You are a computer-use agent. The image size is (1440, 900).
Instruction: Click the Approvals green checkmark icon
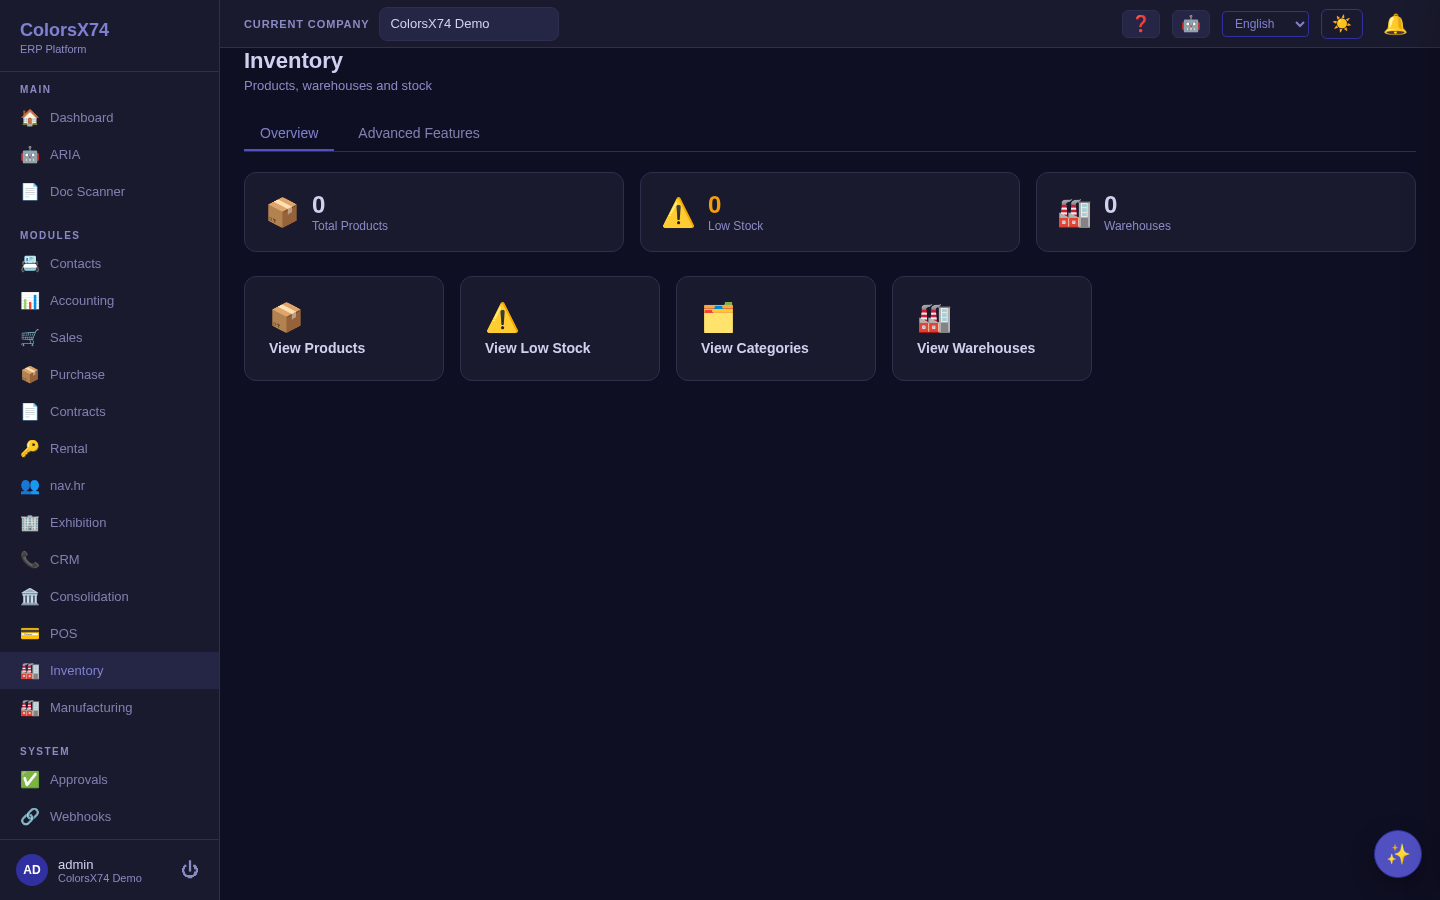tap(30, 780)
